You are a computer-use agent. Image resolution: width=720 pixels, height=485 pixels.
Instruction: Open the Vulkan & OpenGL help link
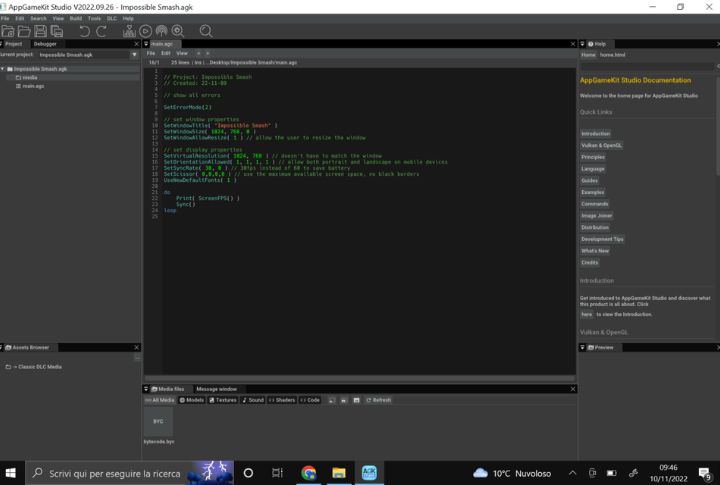[x=601, y=145]
